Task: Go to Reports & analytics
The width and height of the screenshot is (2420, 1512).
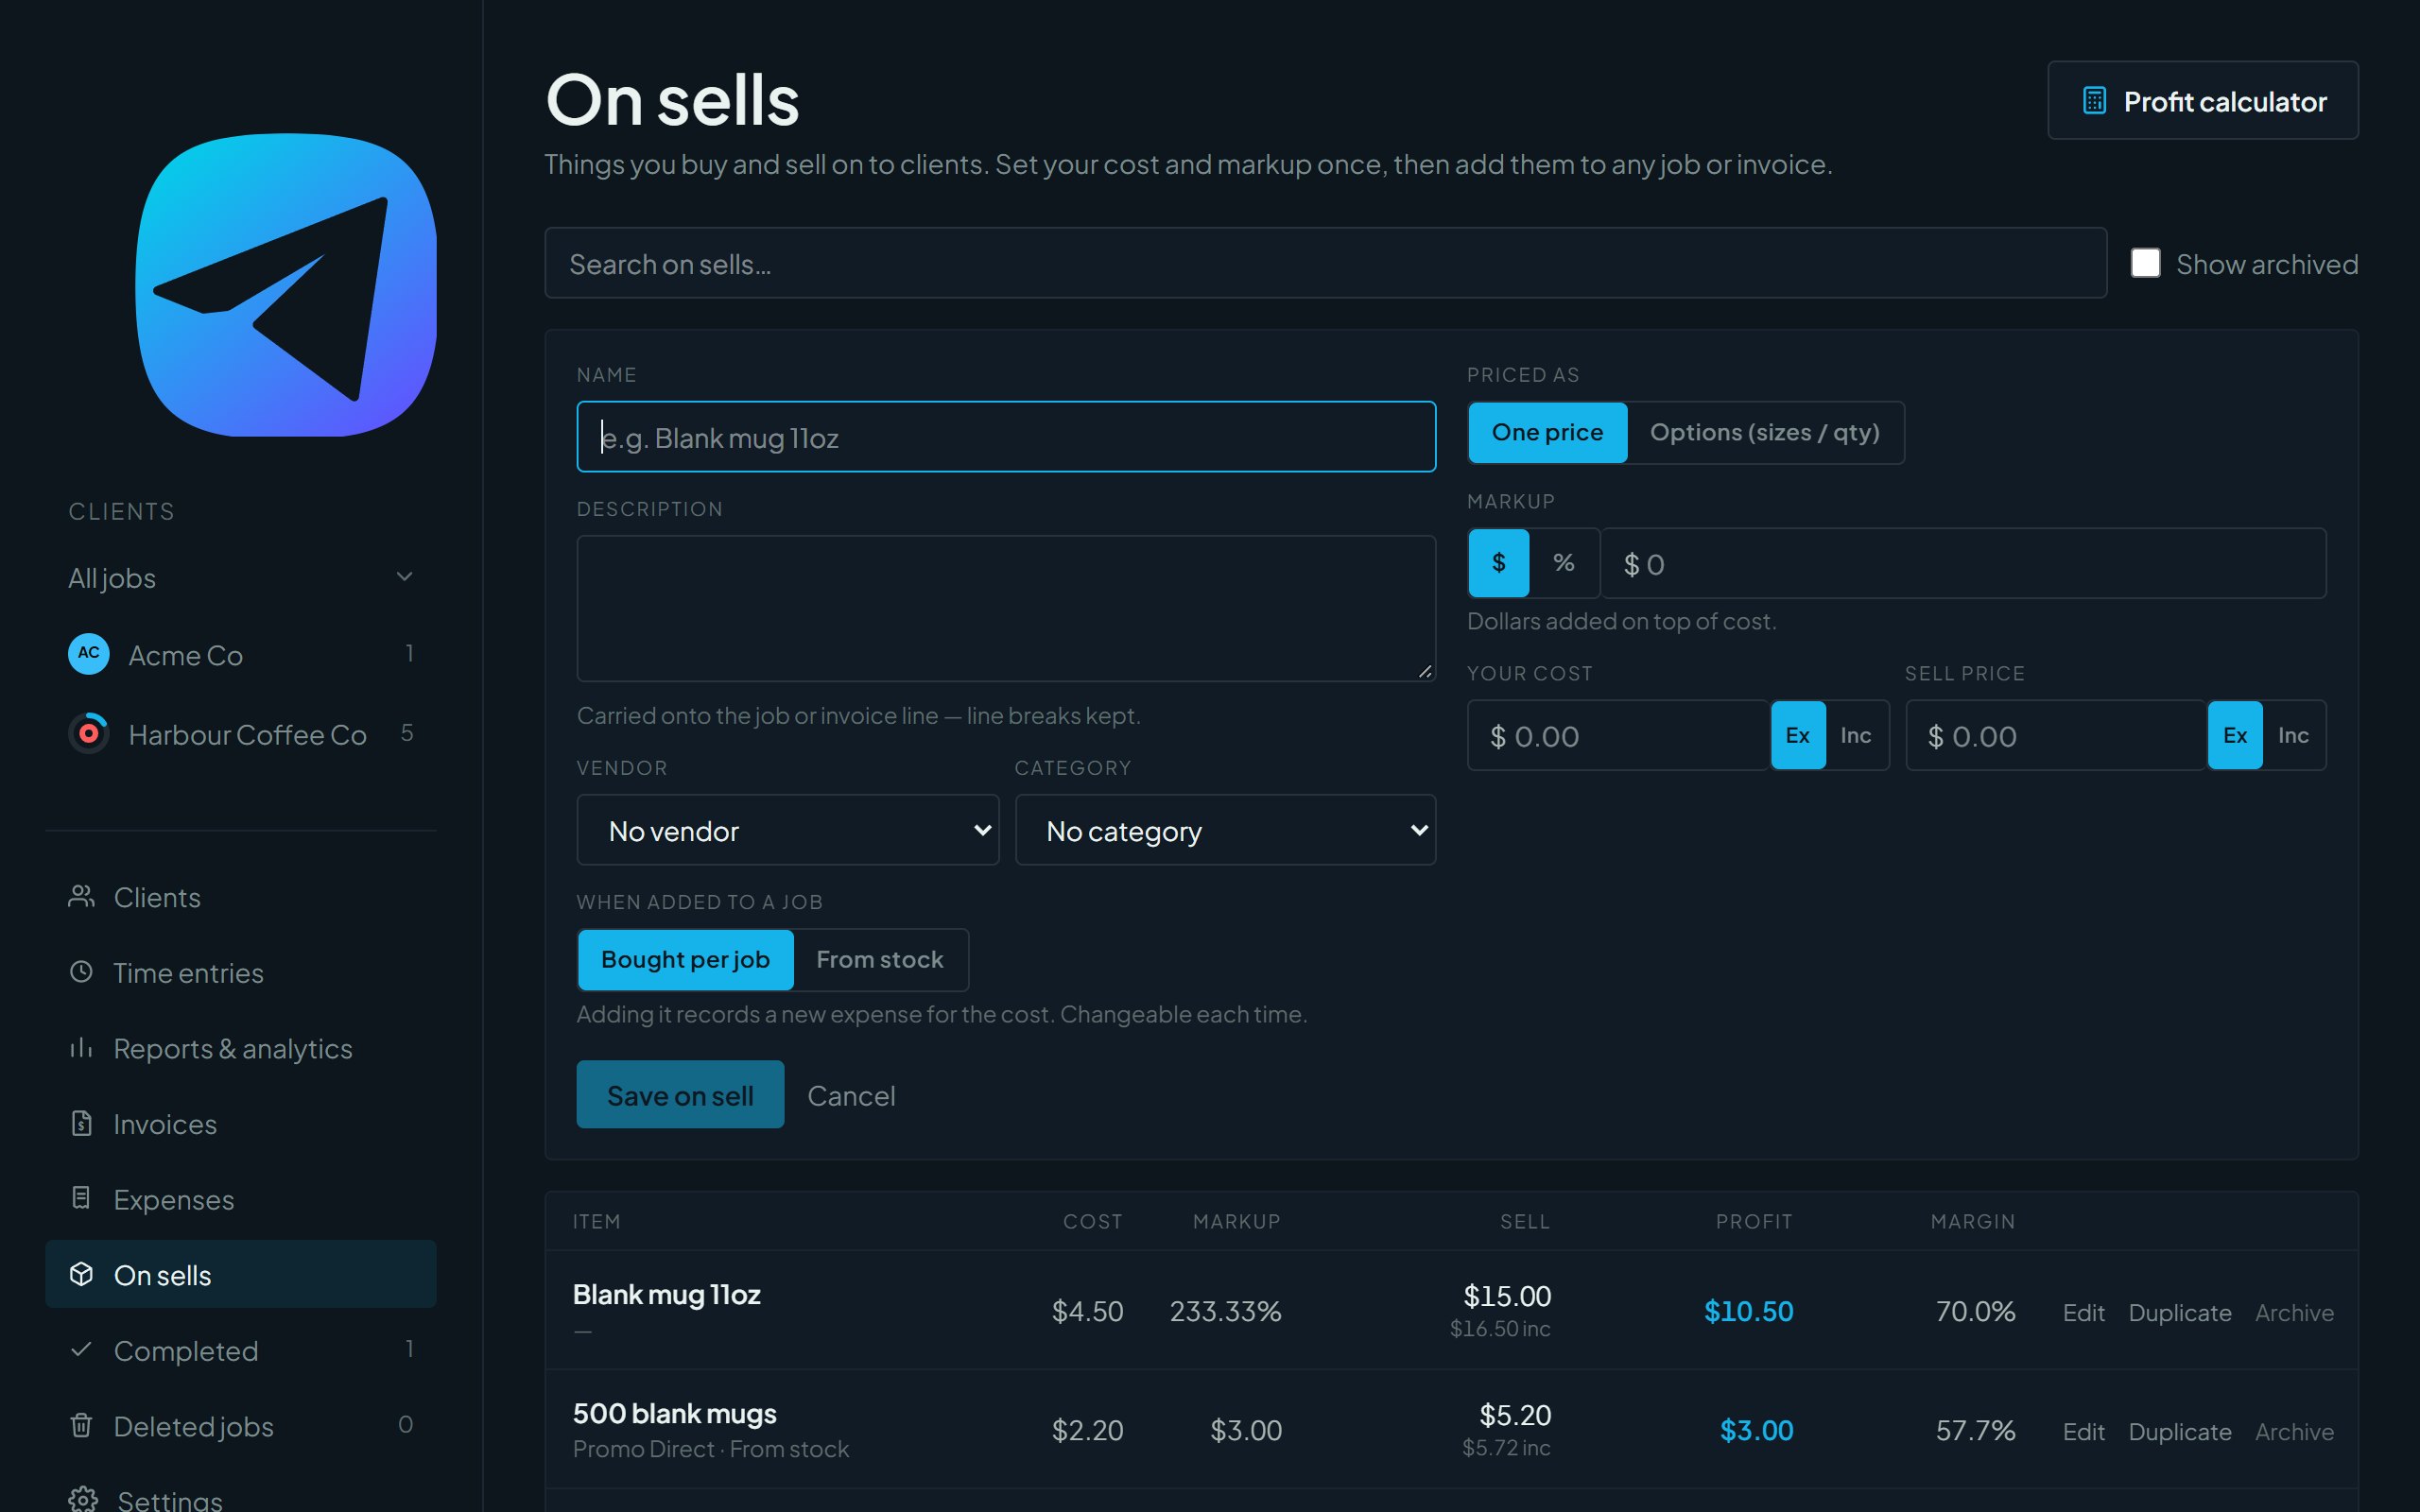Action: (241, 1048)
